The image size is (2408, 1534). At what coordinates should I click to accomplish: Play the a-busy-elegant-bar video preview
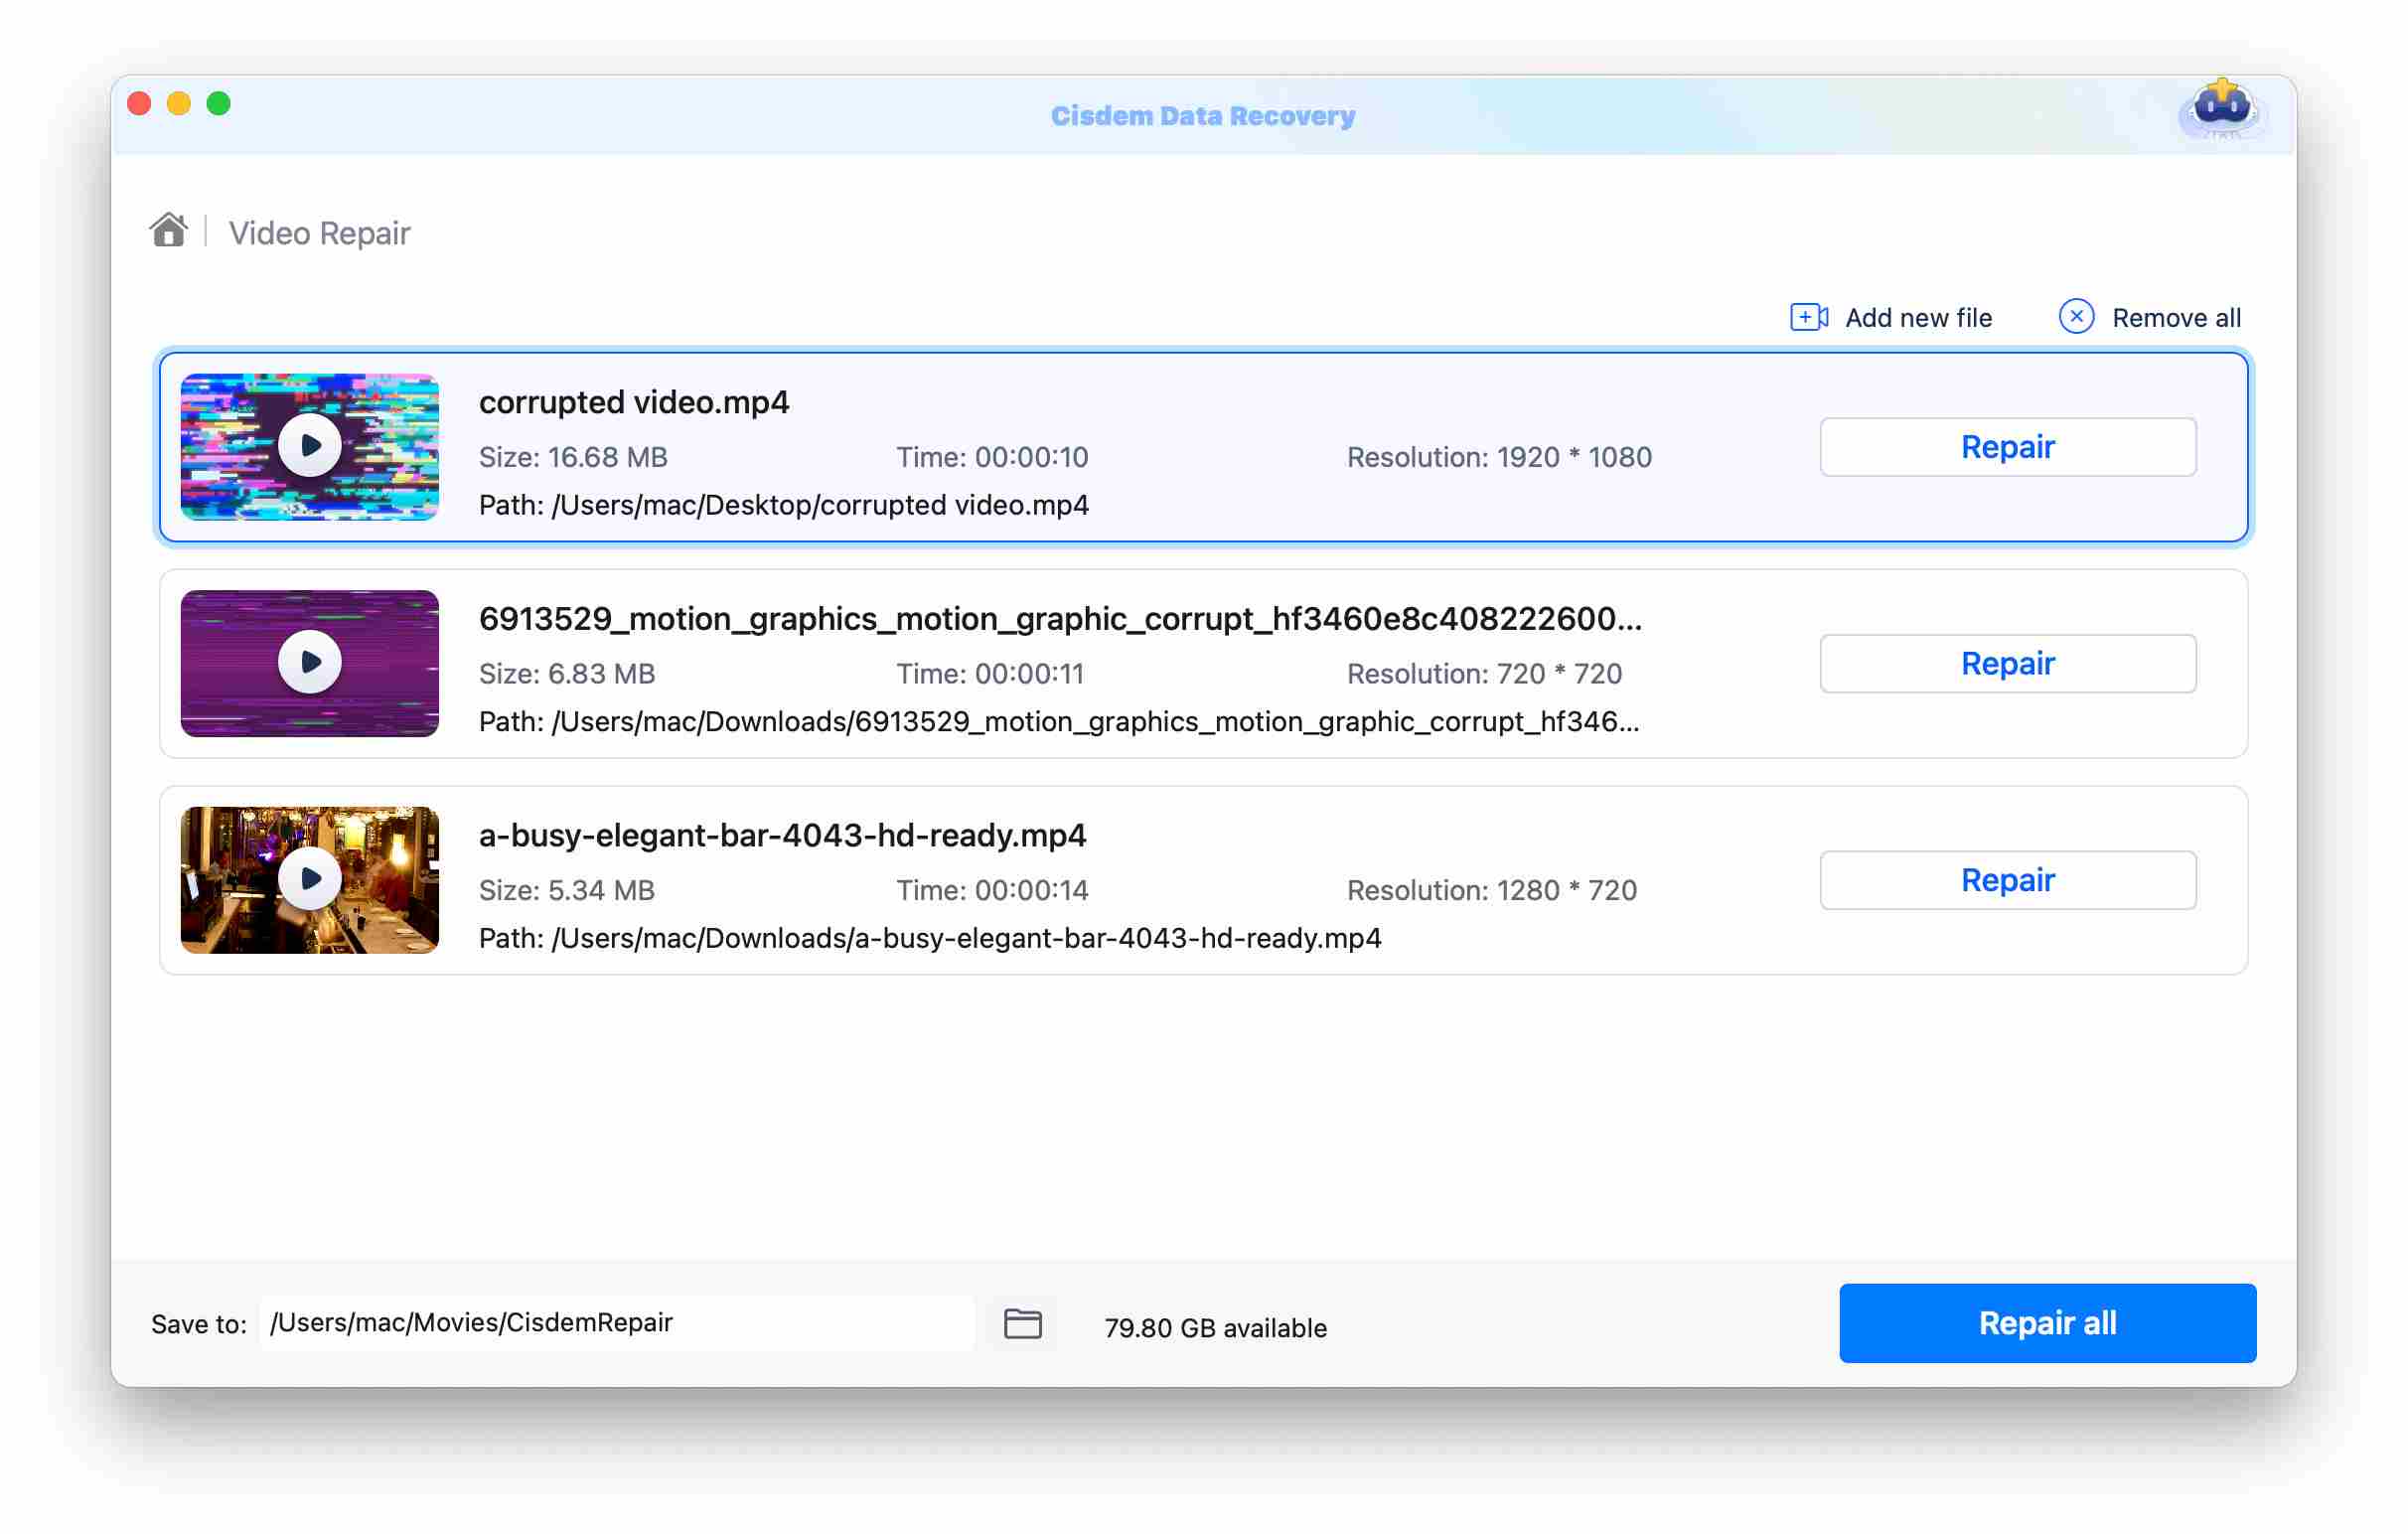tap(309, 878)
